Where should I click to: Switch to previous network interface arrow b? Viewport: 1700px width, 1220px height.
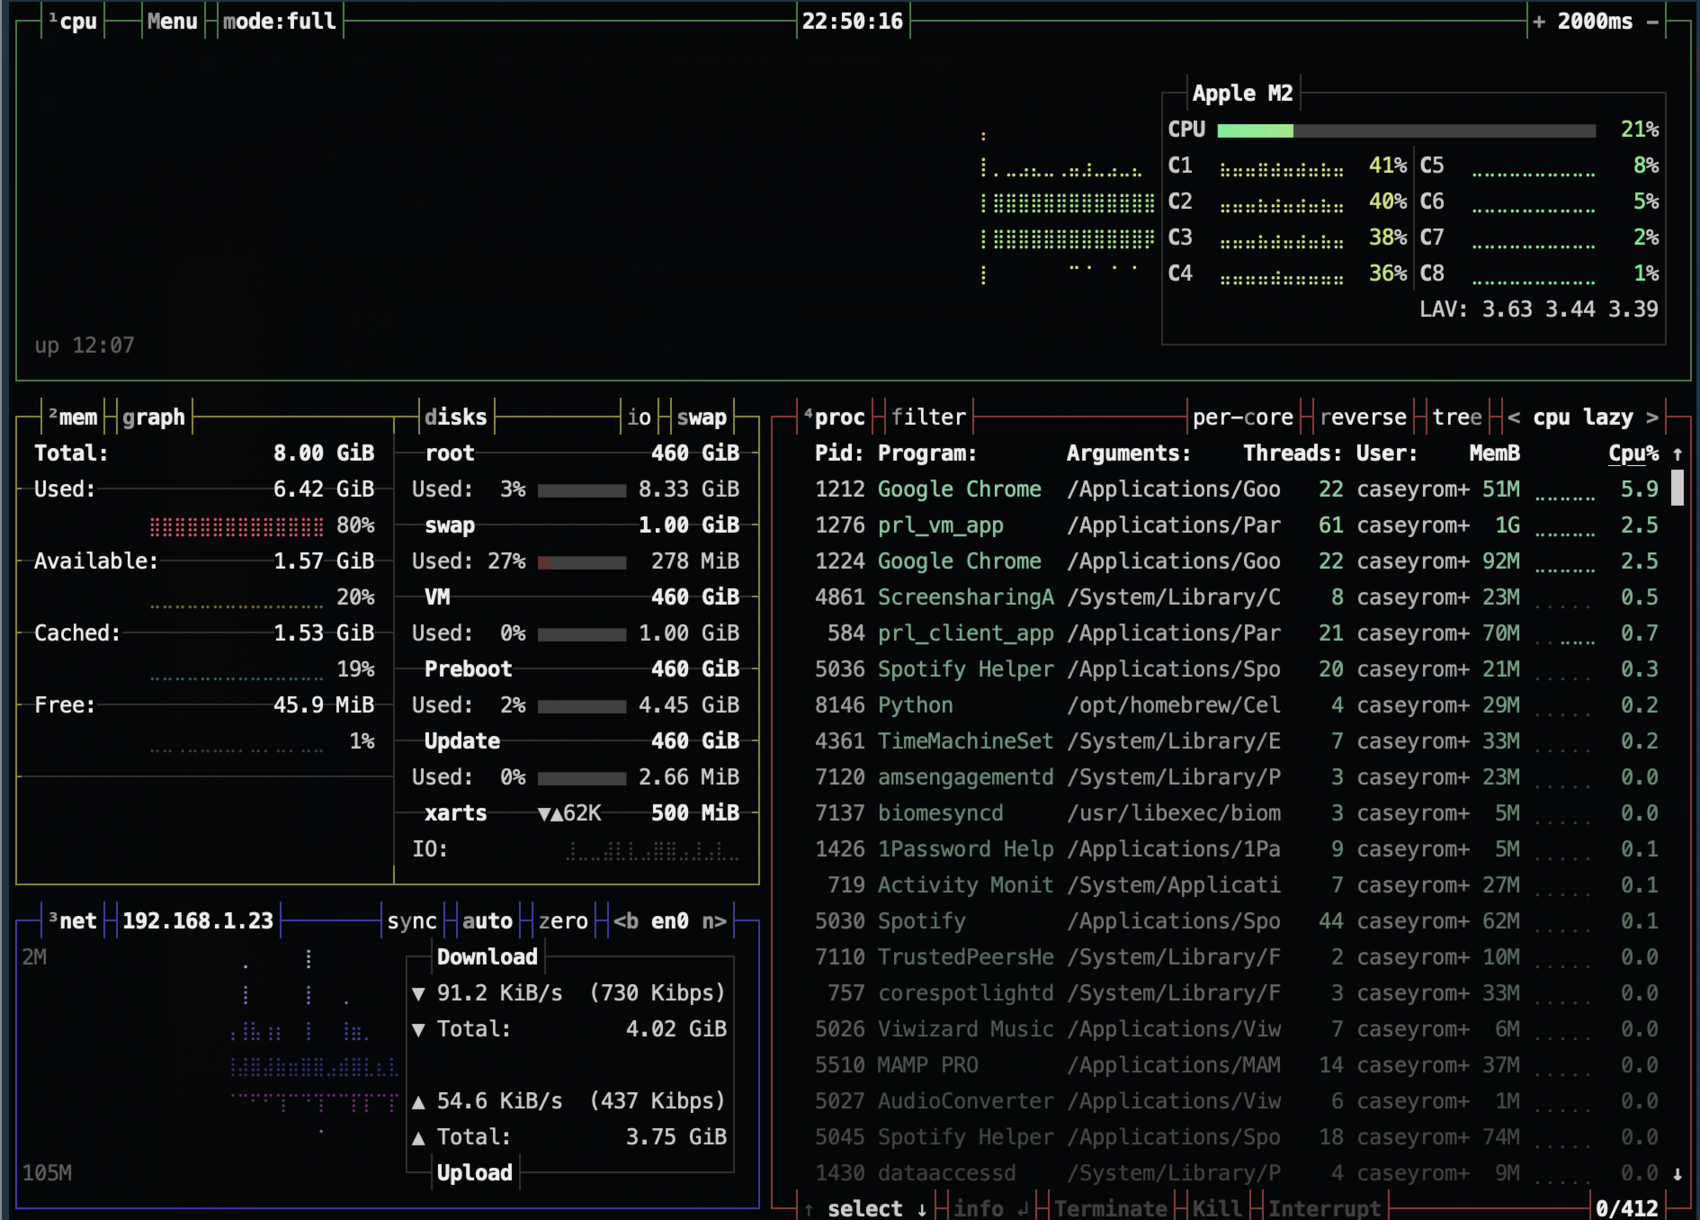[x=626, y=921]
